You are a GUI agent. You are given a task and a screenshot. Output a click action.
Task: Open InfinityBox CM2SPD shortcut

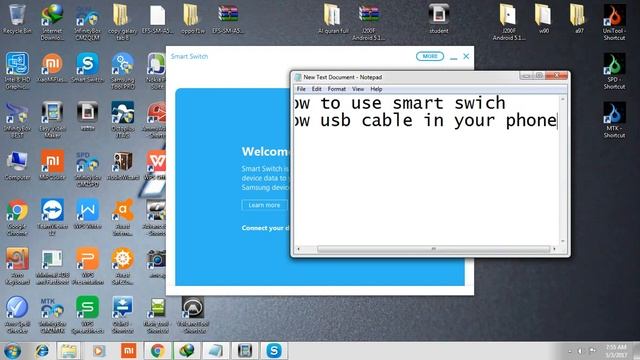click(x=87, y=168)
